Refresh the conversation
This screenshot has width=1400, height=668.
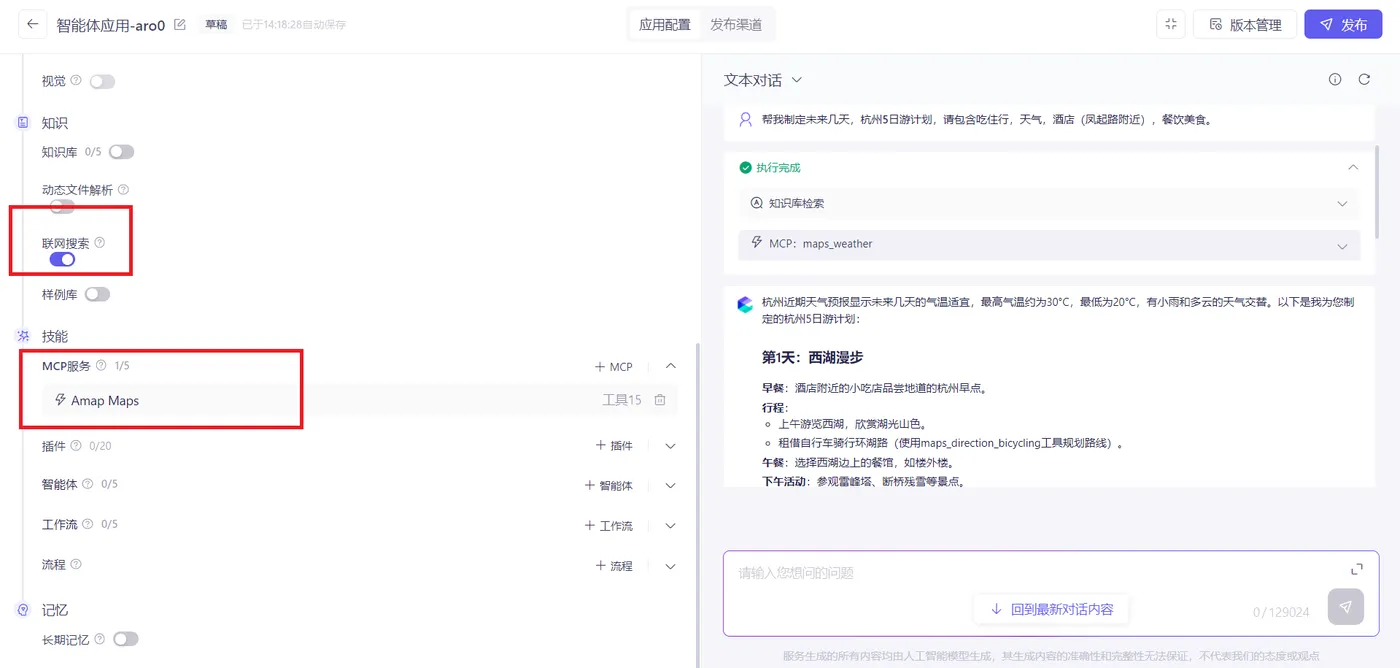(x=1364, y=79)
